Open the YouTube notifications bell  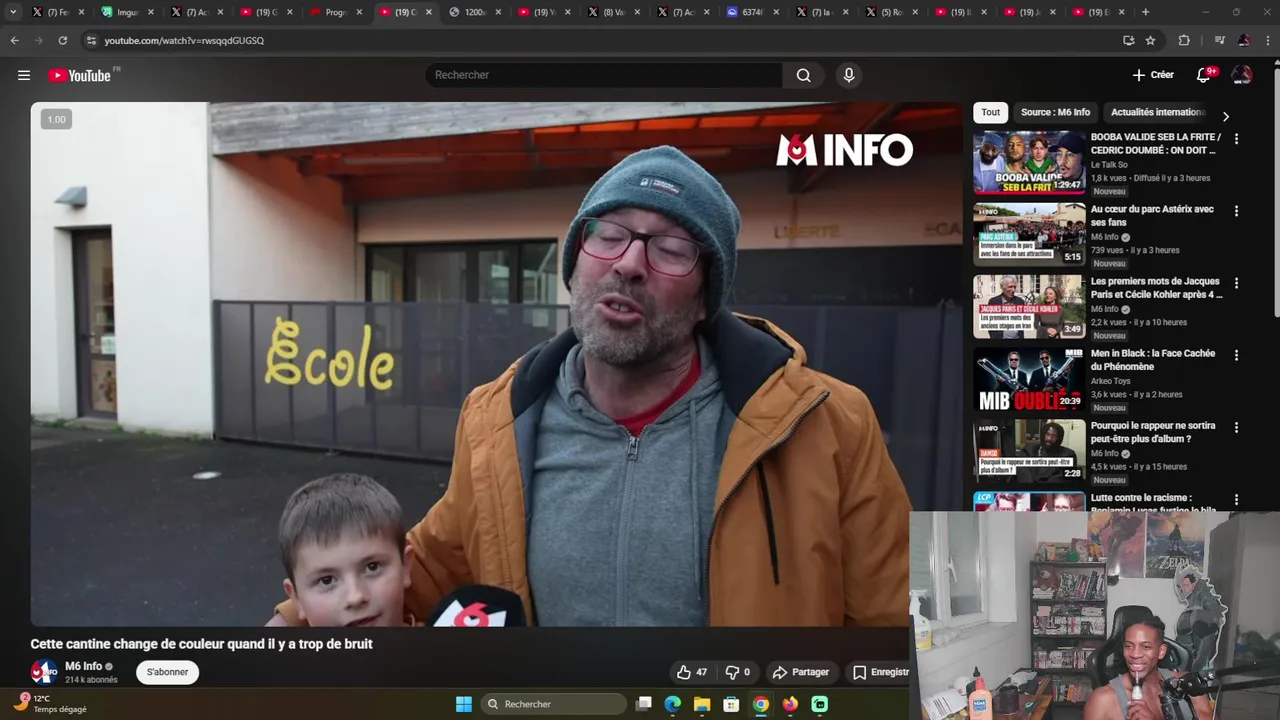[1204, 75]
